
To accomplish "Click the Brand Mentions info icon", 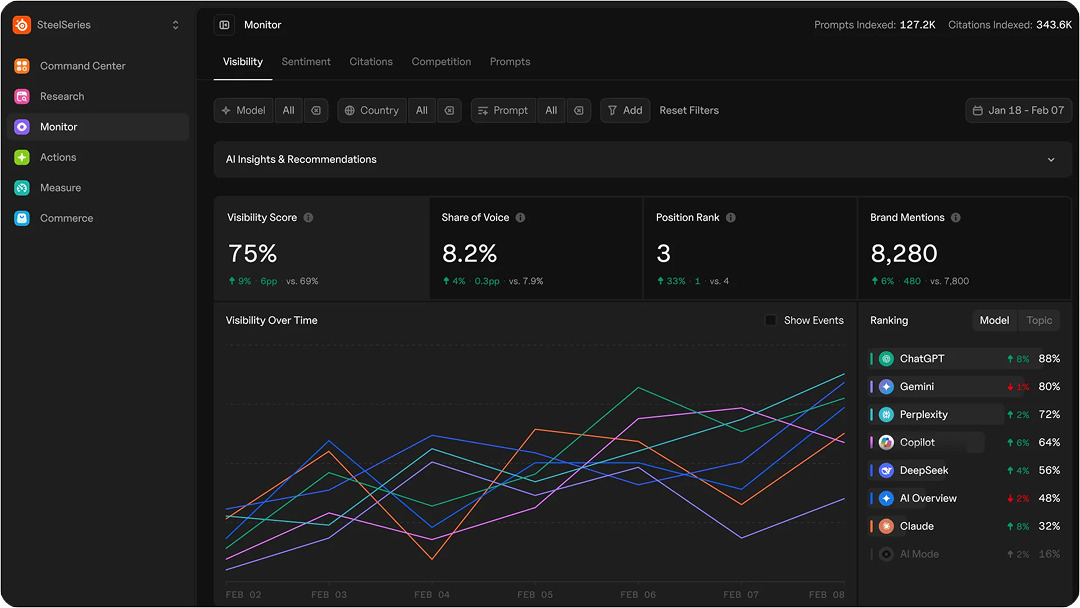I will (956, 218).
